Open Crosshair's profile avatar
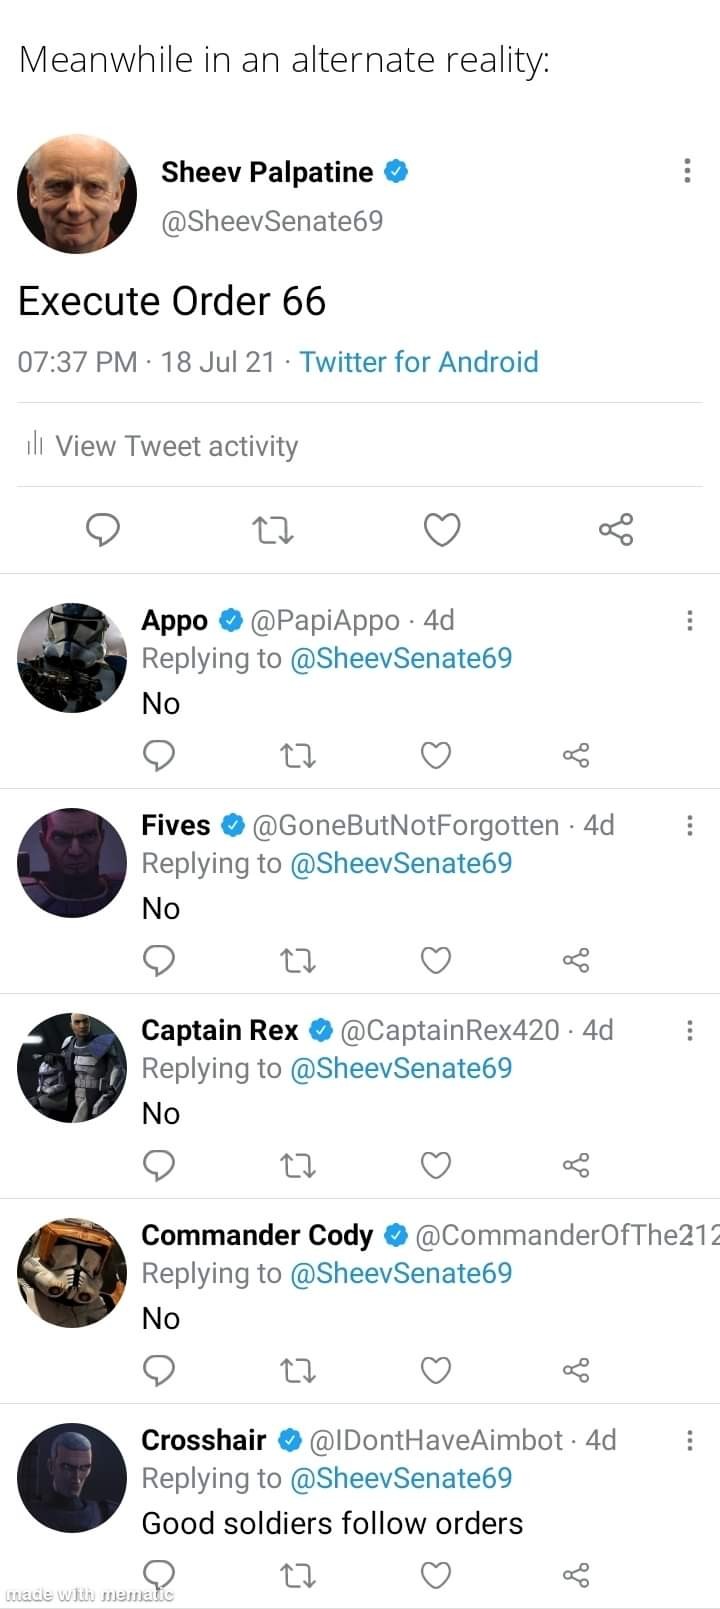Viewport: 720px width, 1609px height. (72, 1478)
